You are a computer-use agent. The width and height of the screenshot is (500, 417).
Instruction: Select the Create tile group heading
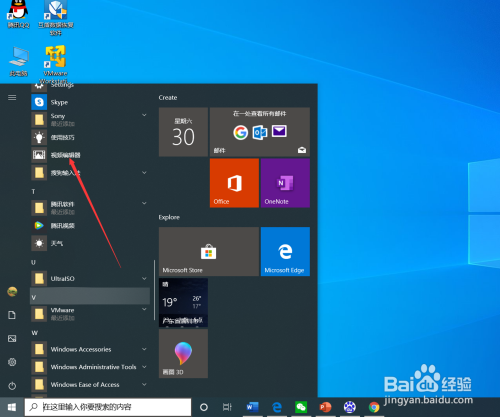point(168,98)
